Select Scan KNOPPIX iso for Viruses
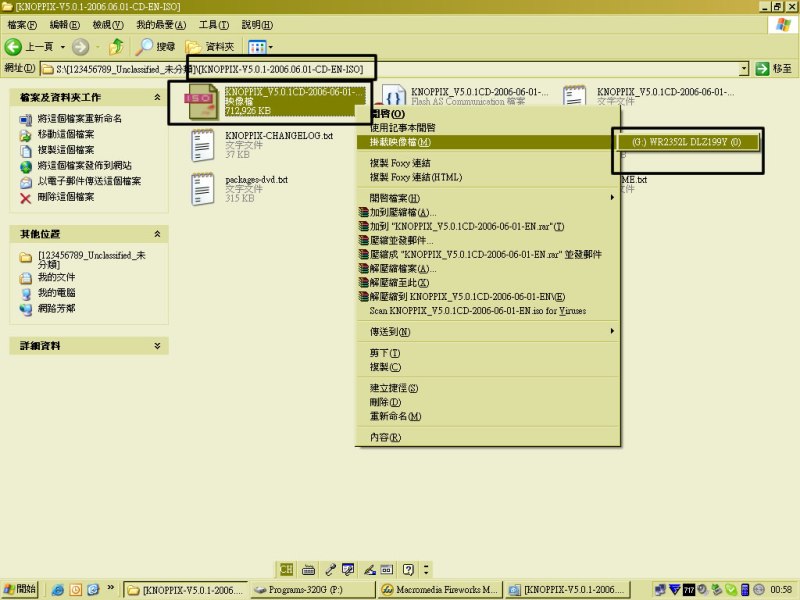Screen dimensions: 800x600 point(487,310)
